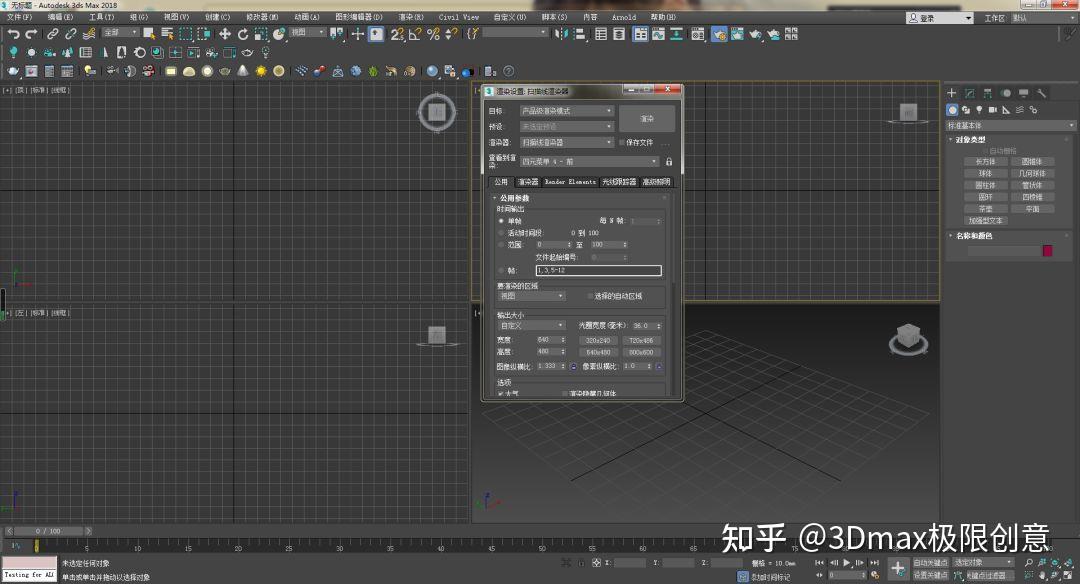
Task: Click the object color swatch under 名称和颜色
Action: (x=1048, y=249)
